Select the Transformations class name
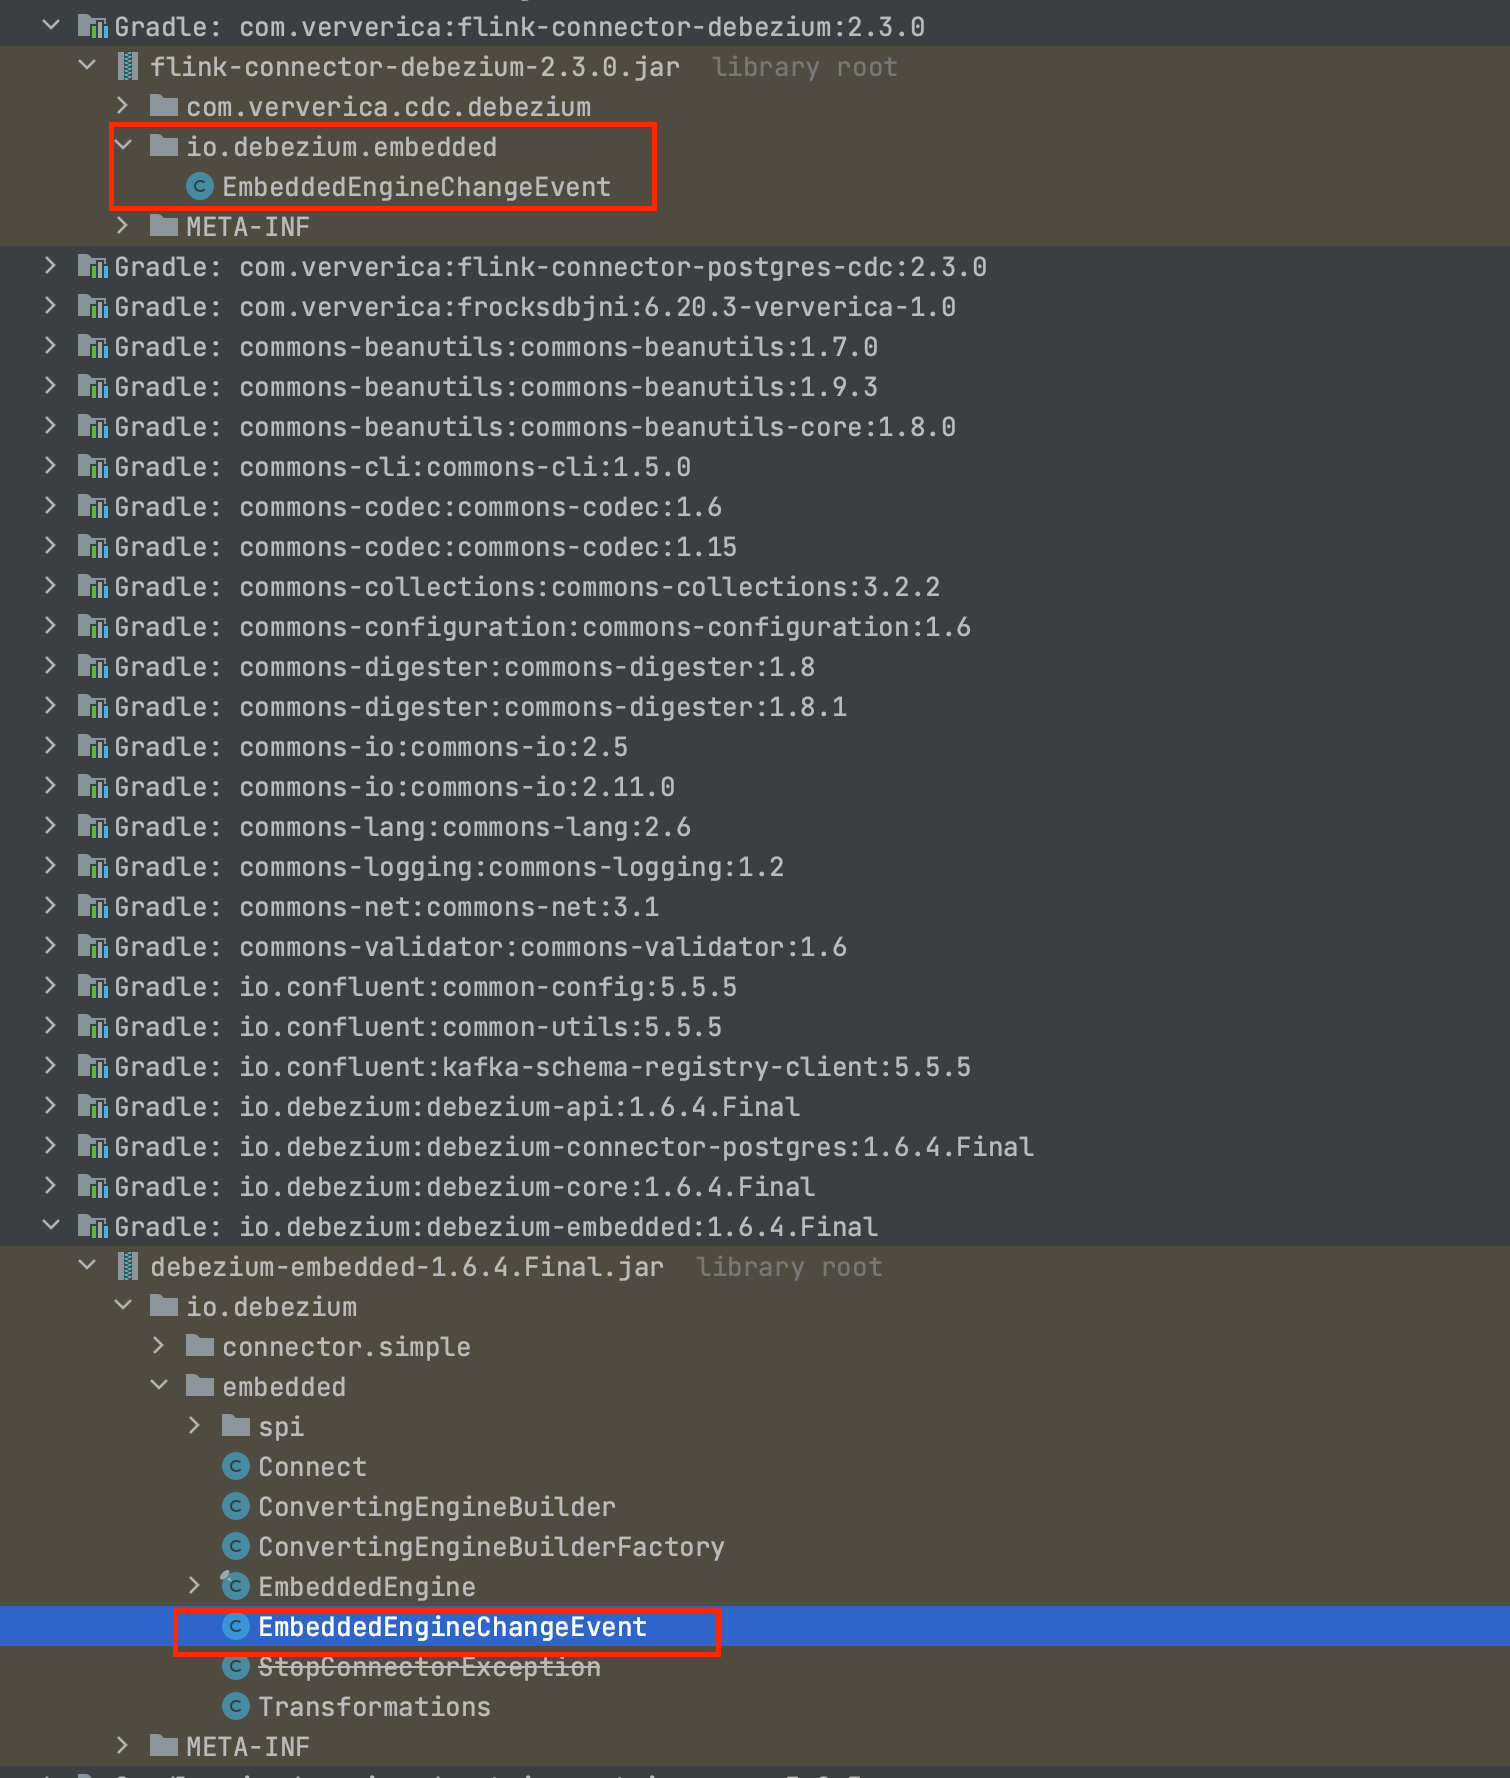The height and width of the screenshot is (1778, 1510). (x=374, y=1707)
